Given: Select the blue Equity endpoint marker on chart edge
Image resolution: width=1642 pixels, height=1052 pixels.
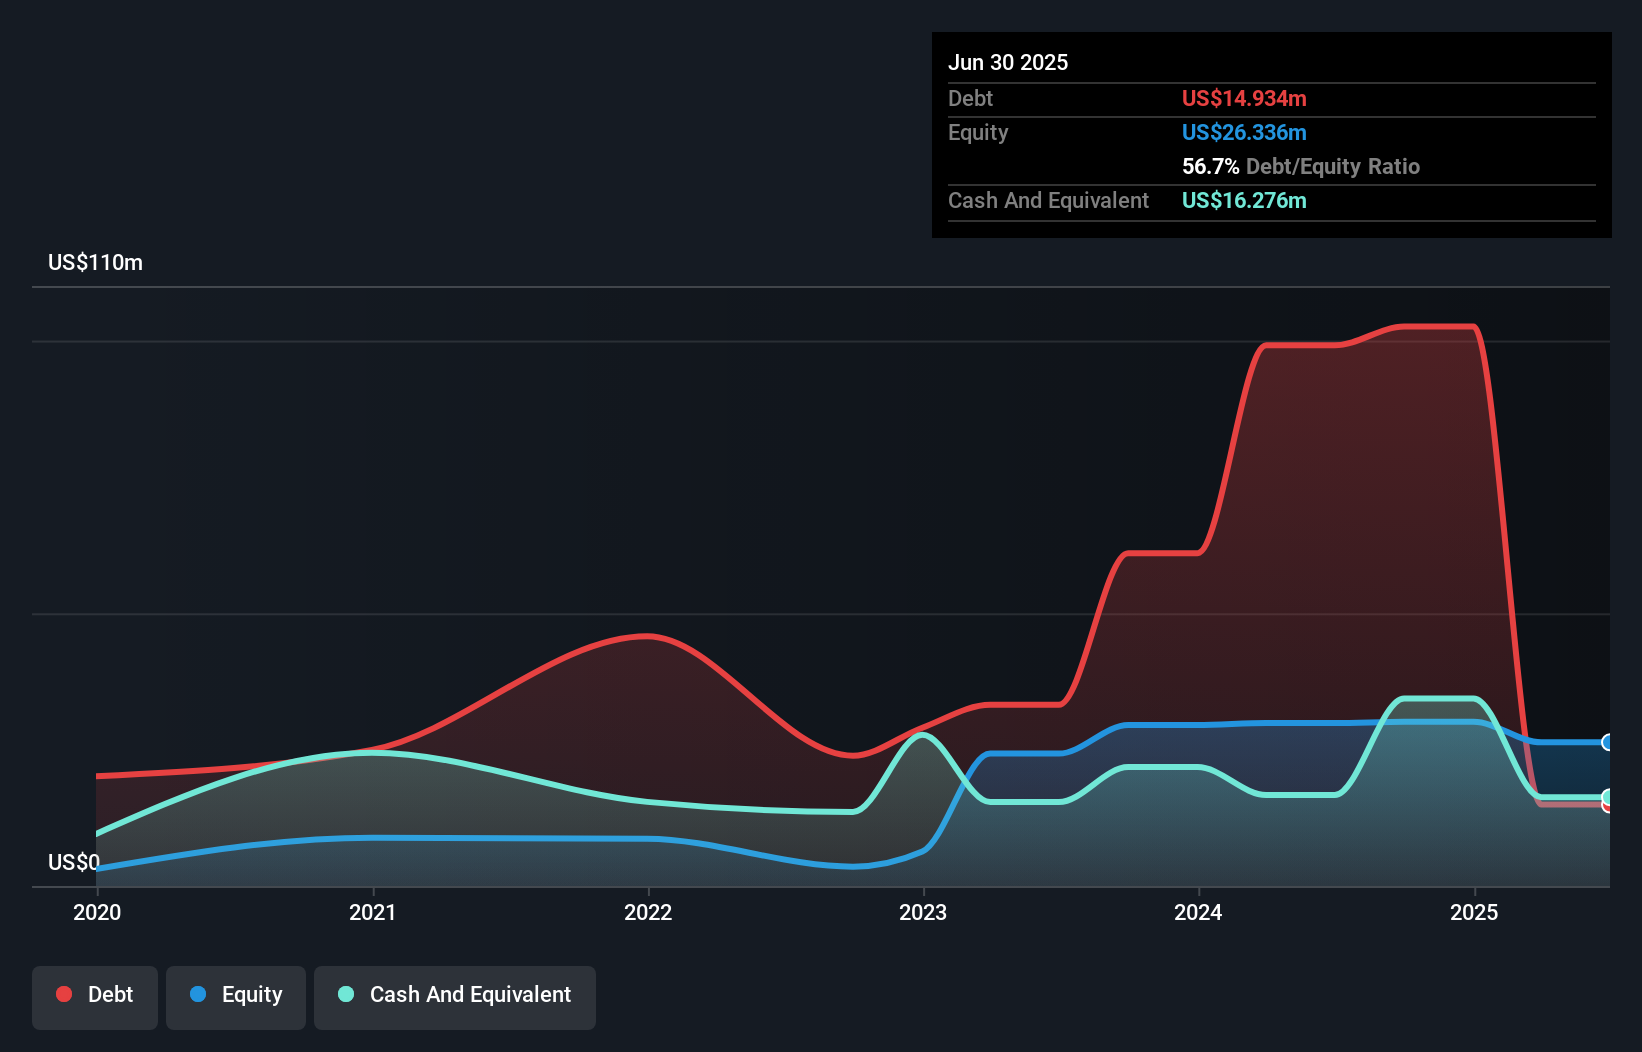Looking at the screenshot, I should [1608, 742].
